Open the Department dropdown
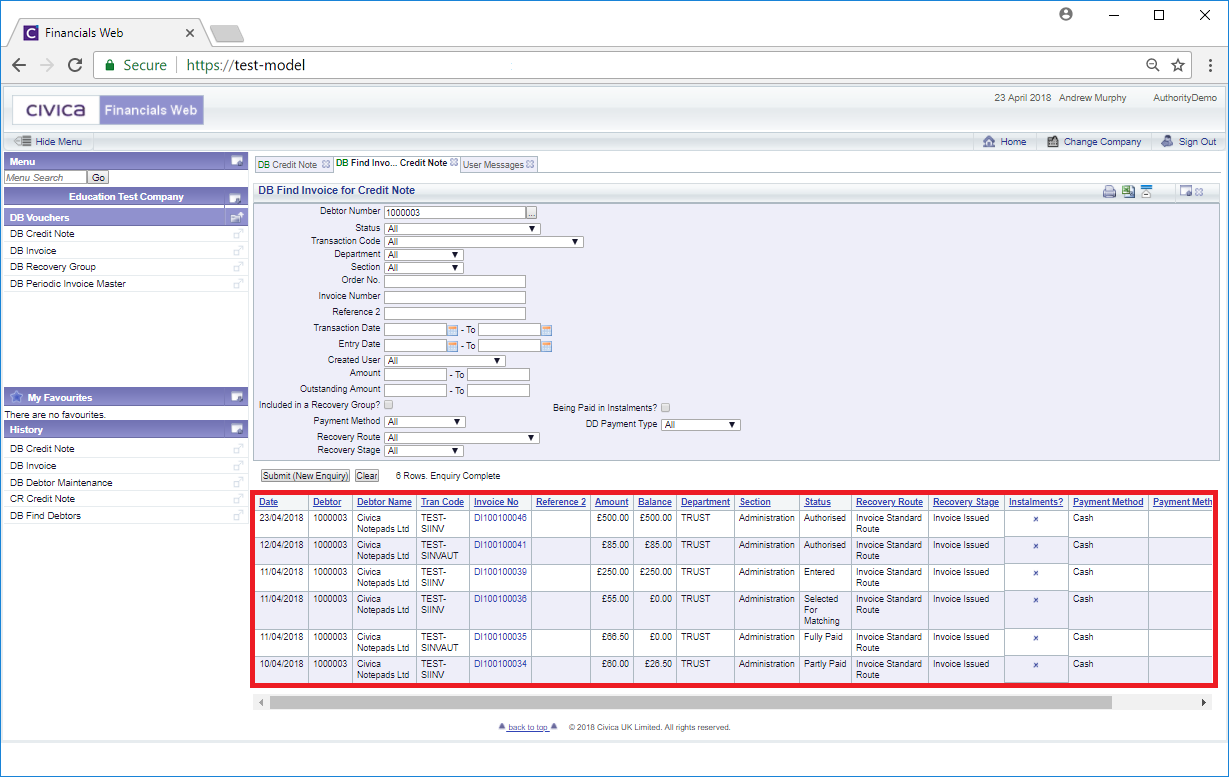 [424, 255]
